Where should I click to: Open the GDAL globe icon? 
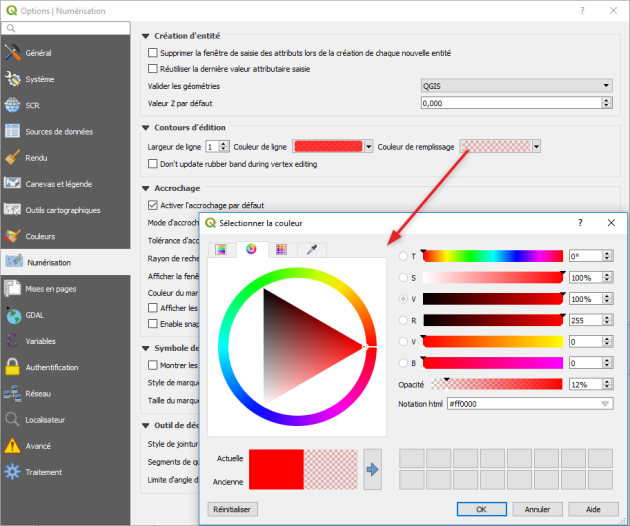coord(13,315)
